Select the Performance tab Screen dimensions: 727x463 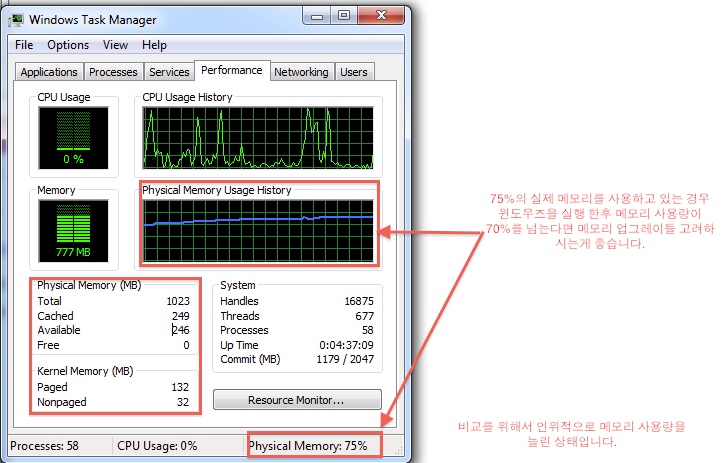click(x=232, y=70)
